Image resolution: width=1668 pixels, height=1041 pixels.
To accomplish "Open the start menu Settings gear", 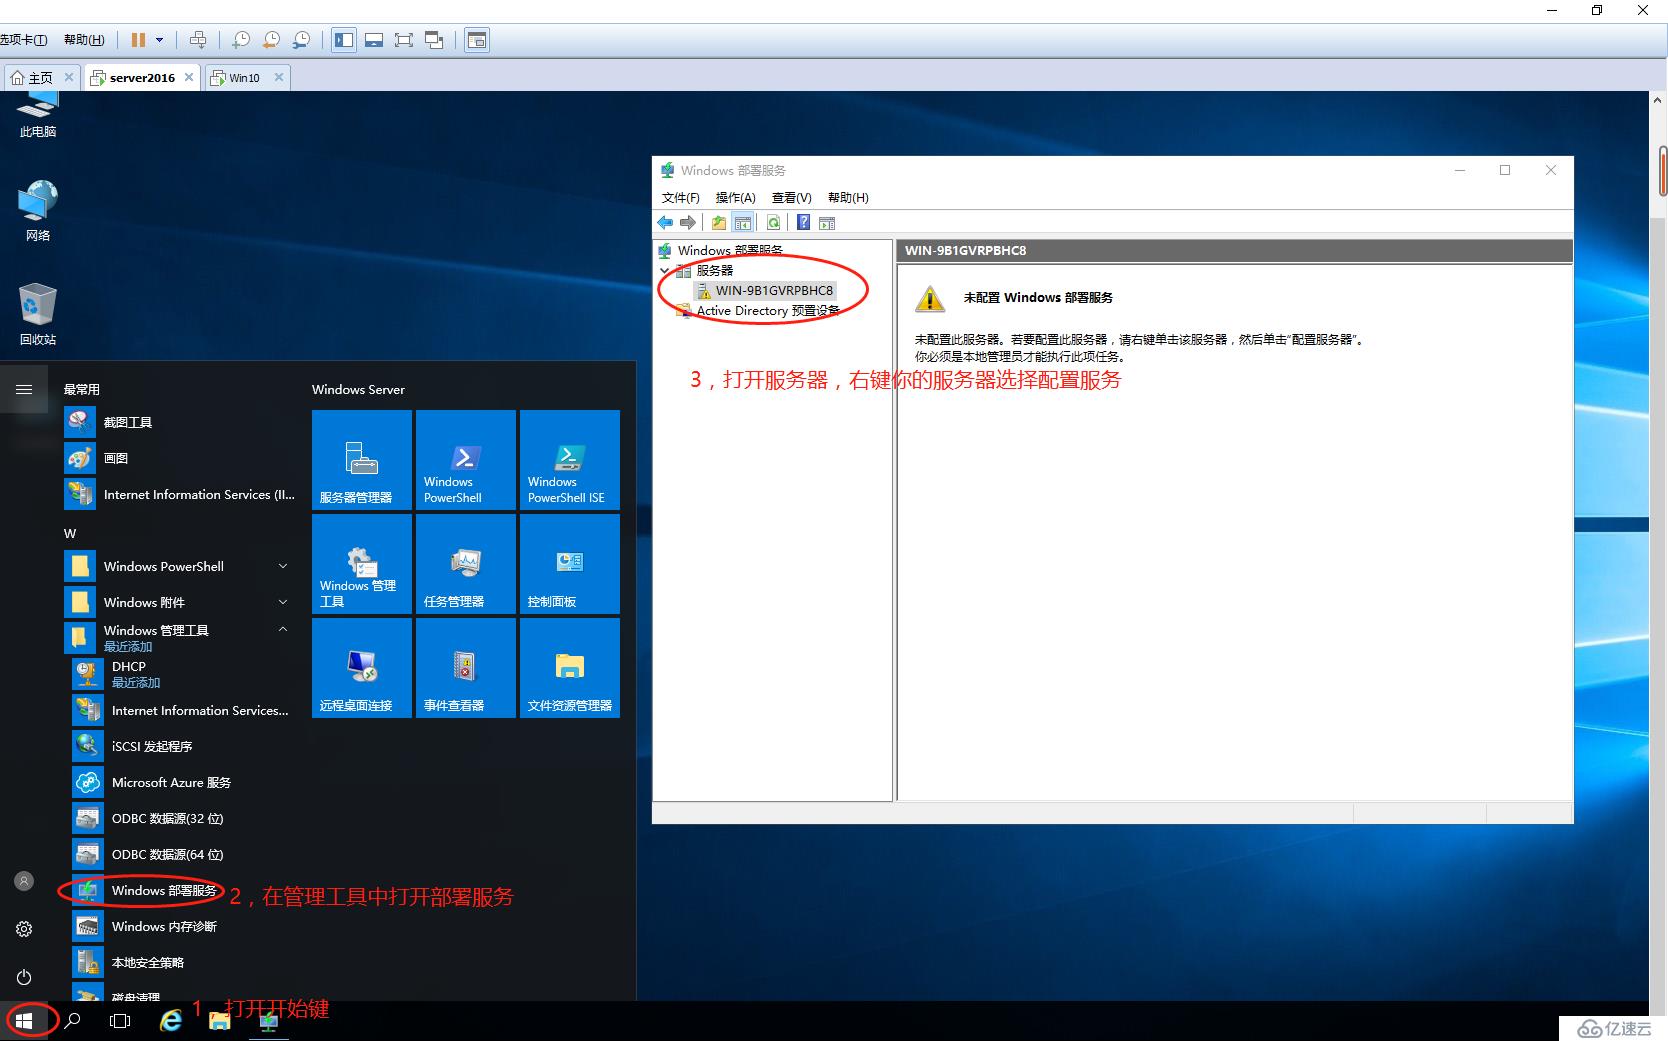I will 24,929.
